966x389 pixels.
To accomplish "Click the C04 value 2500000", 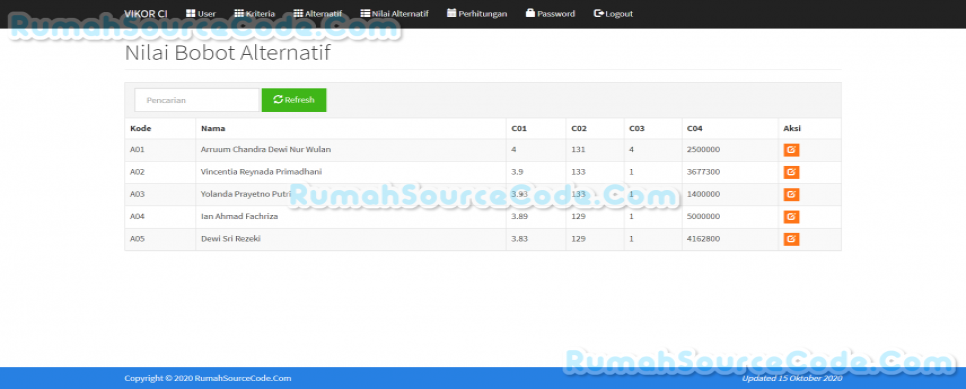I will coord(704,150).
